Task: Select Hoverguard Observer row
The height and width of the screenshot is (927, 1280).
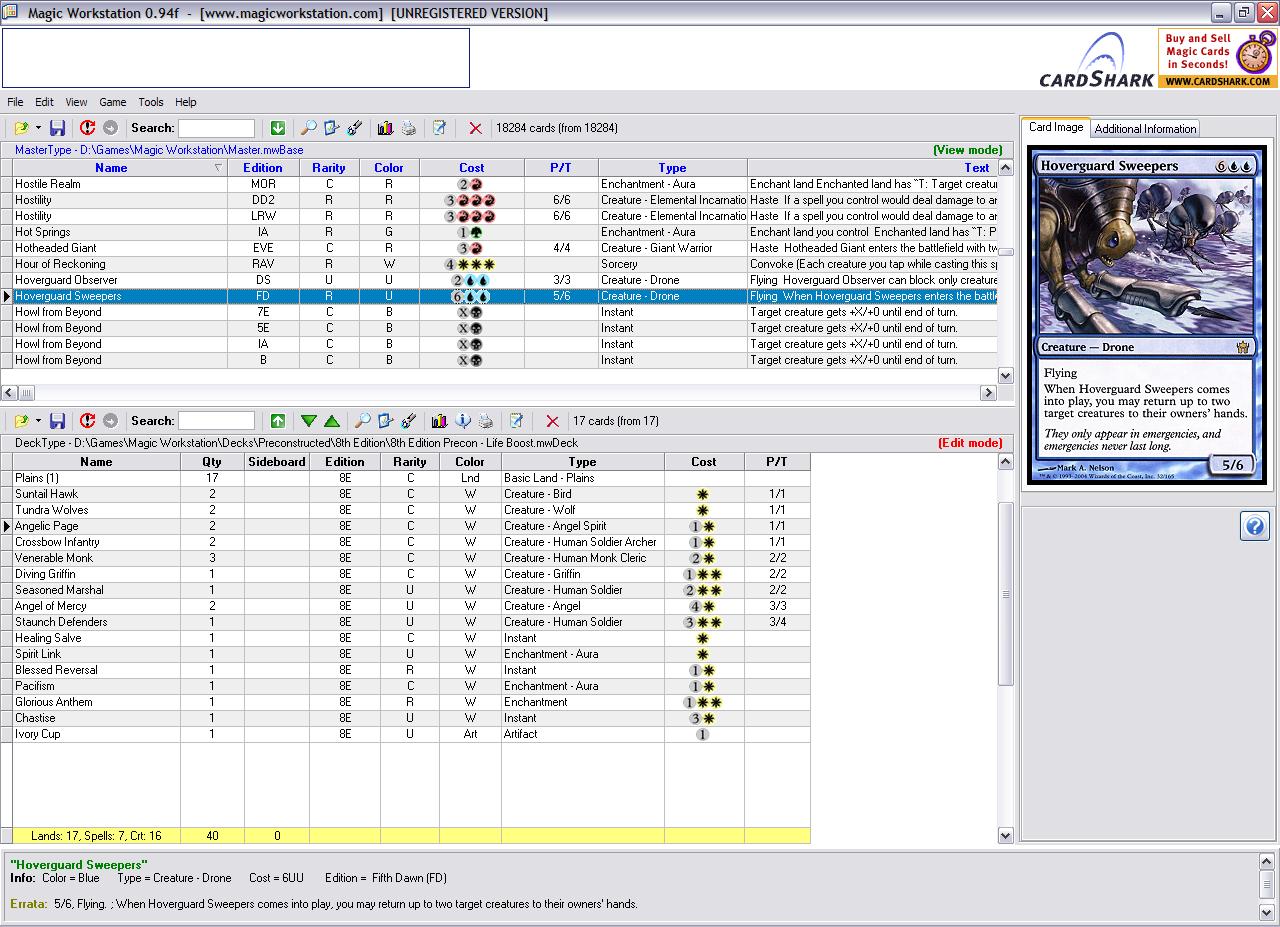Action: (x=505, y=280)
